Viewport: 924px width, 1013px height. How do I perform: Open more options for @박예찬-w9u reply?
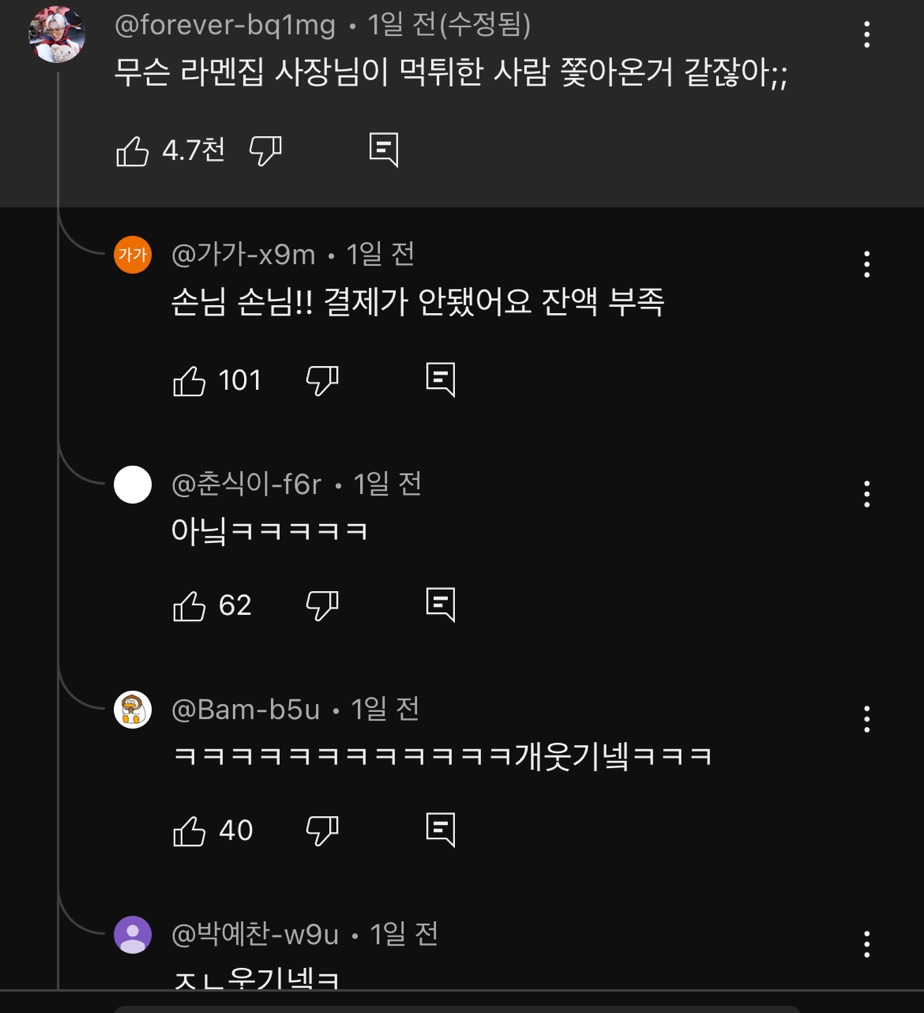click(866, 943)
